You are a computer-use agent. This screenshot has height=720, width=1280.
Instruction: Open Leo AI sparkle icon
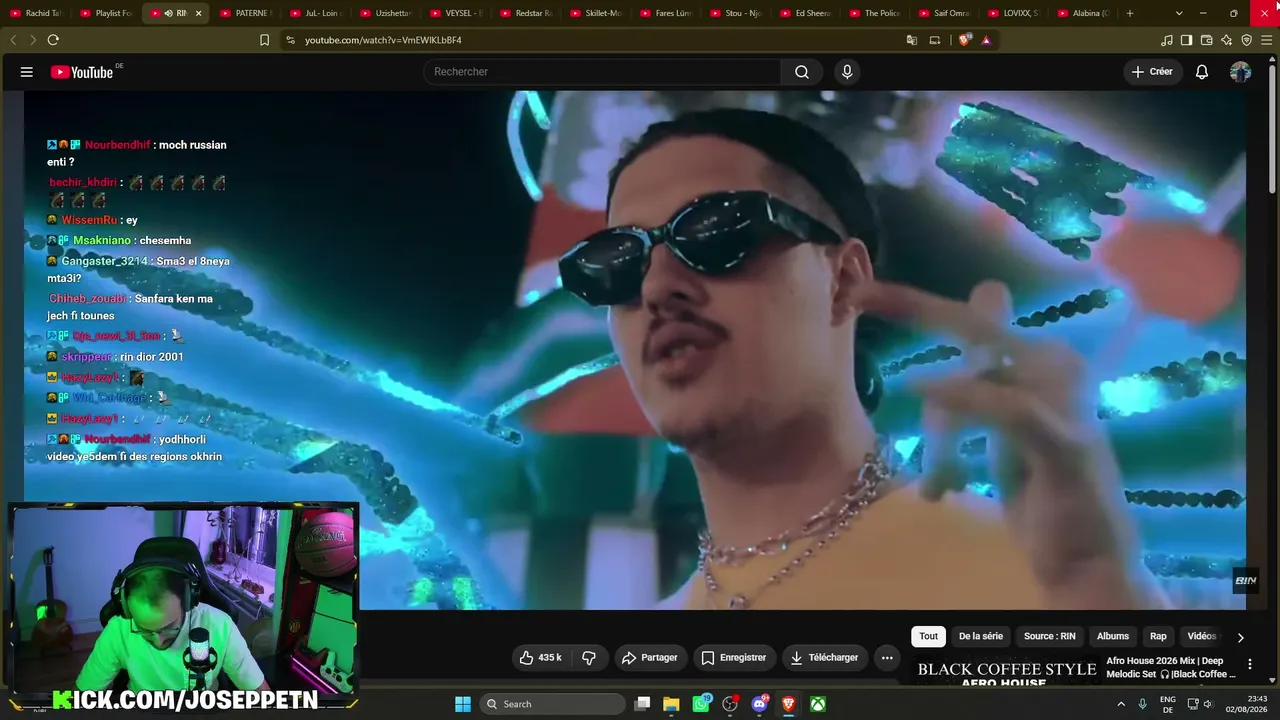point(1226,40)
